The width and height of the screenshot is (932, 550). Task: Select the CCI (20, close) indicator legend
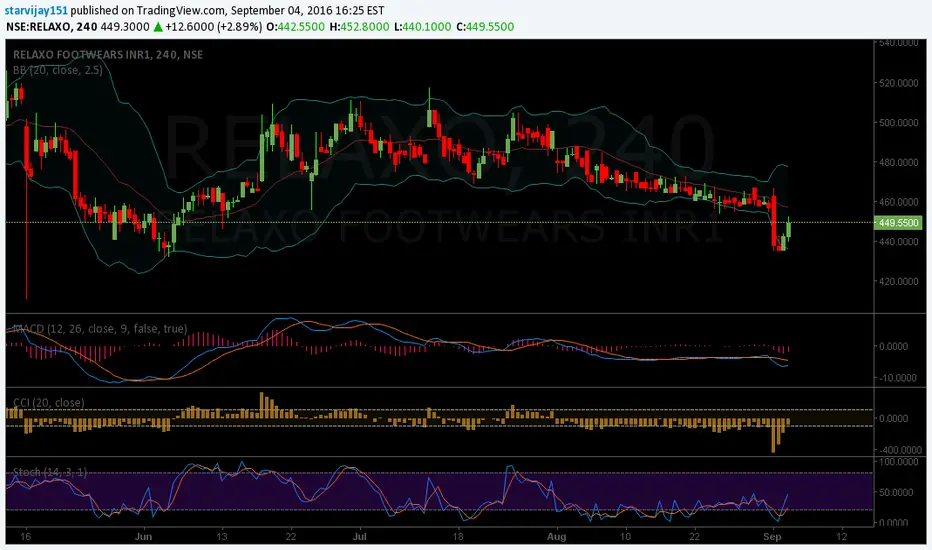click(49, 403)
